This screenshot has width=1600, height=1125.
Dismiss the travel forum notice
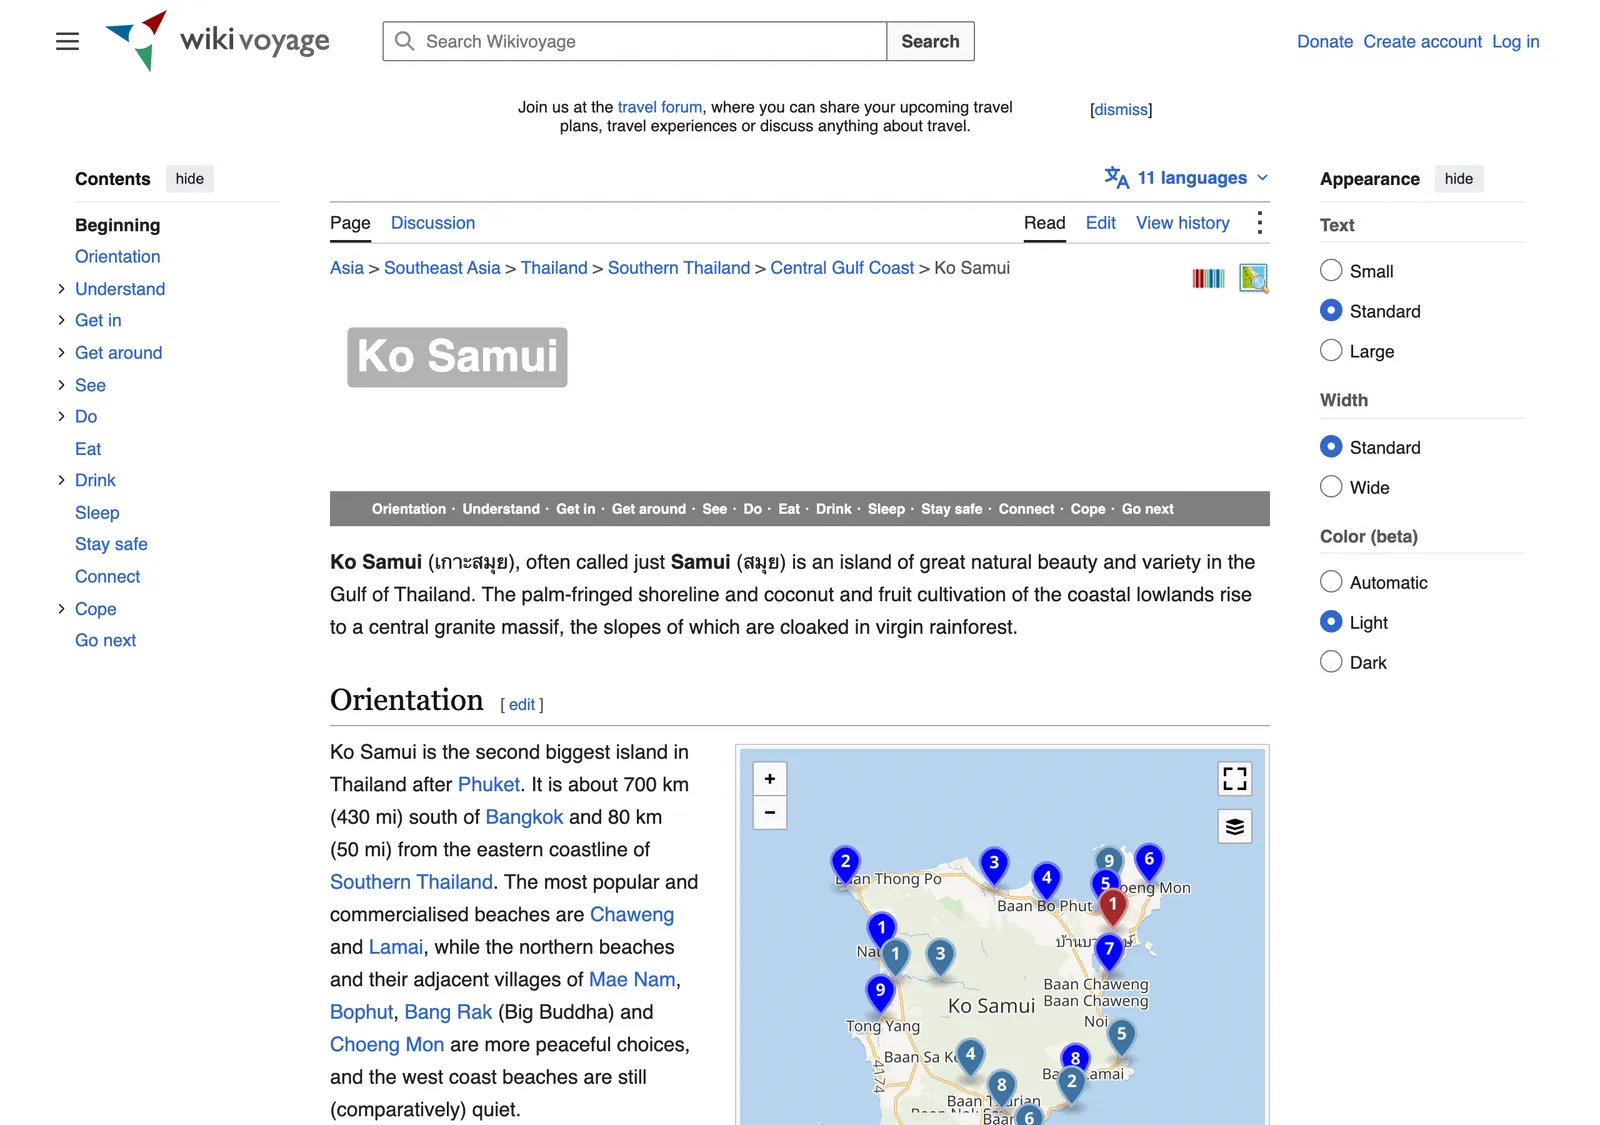click(1121, 110)
